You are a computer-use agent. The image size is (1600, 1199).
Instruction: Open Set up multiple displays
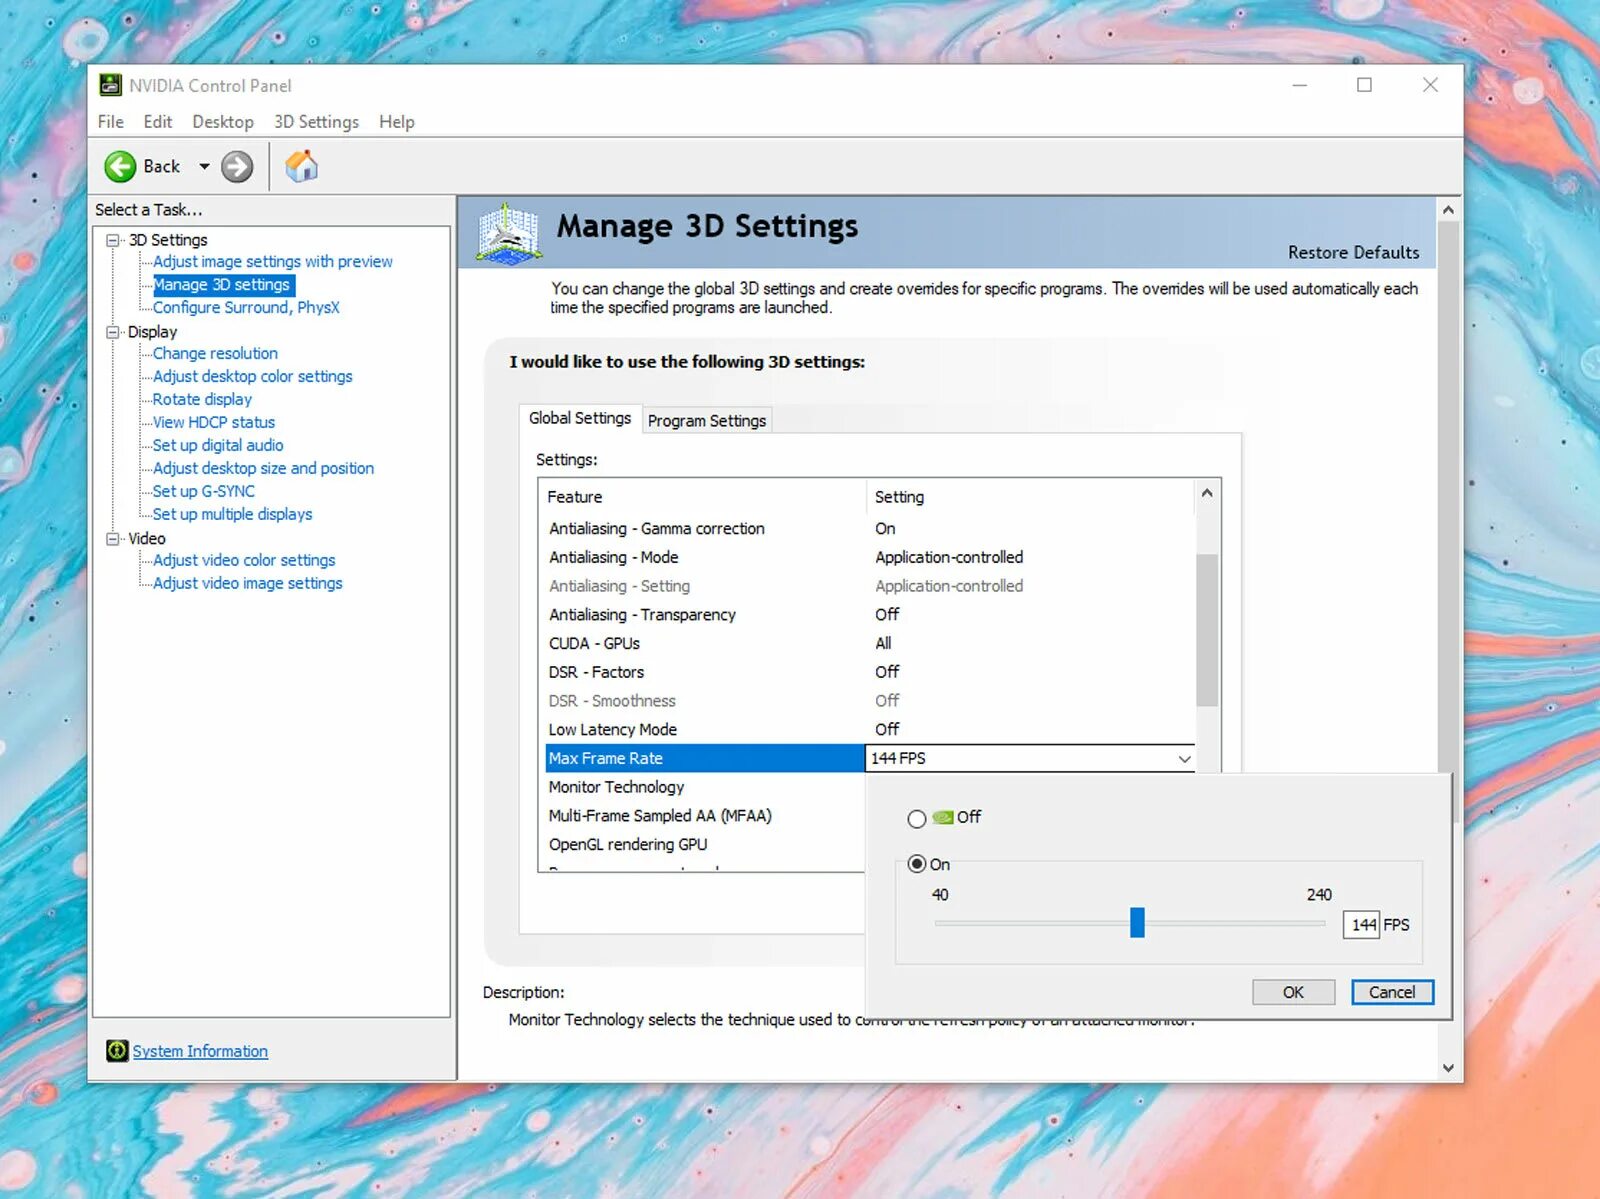(x=232, y=514)
